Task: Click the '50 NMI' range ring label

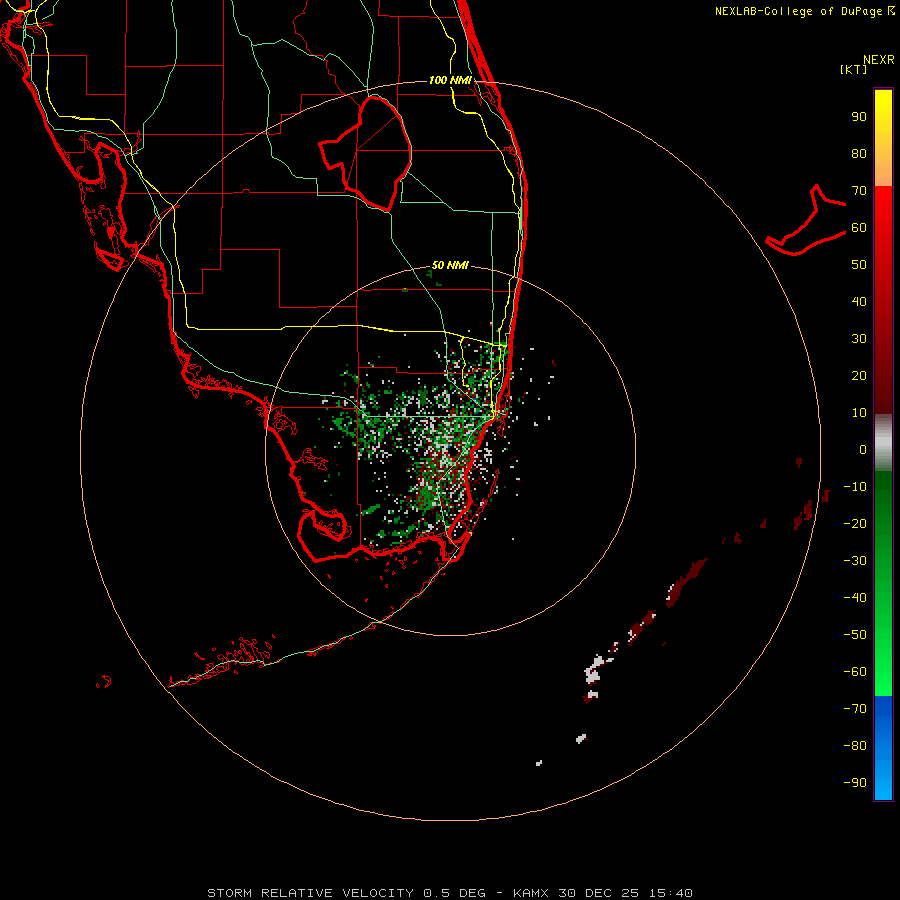Action: tap(450, 265)
